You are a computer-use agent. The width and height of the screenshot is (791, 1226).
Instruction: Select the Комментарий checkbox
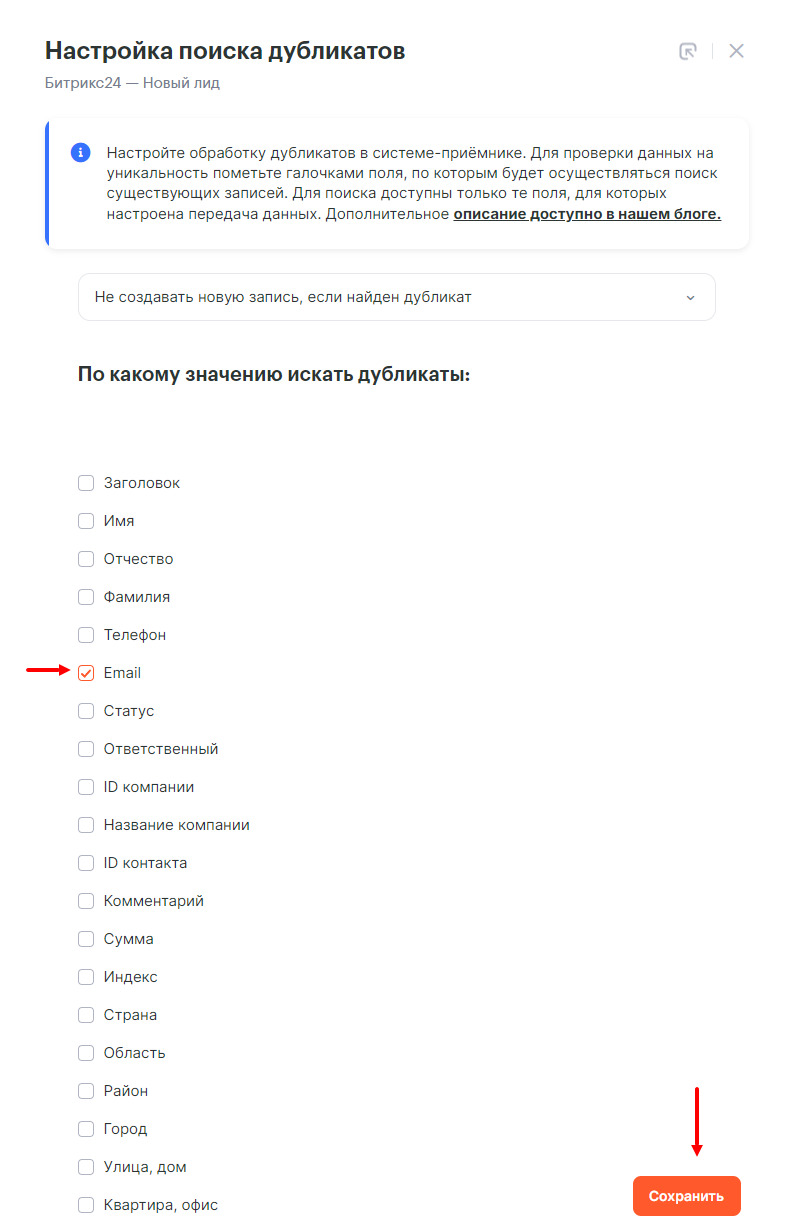tap(86, 901)
